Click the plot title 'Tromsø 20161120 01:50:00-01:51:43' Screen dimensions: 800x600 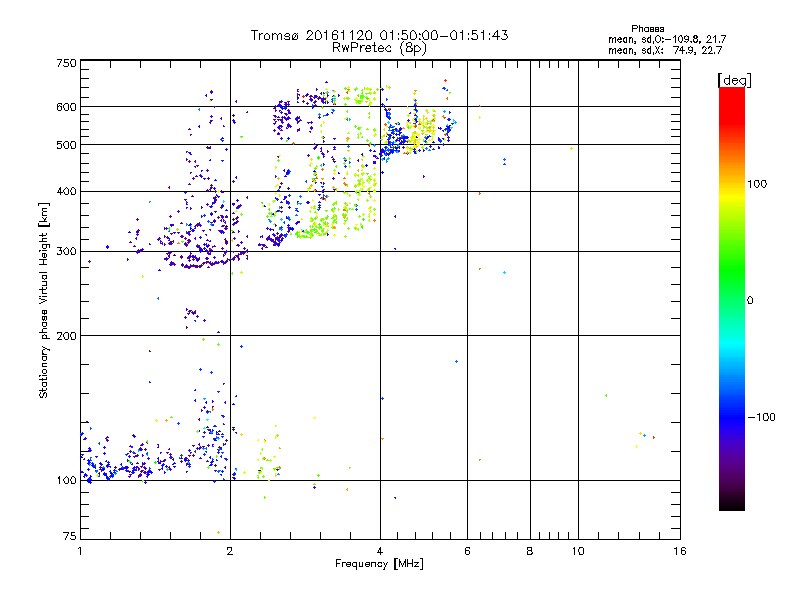[x=379, y=35]
